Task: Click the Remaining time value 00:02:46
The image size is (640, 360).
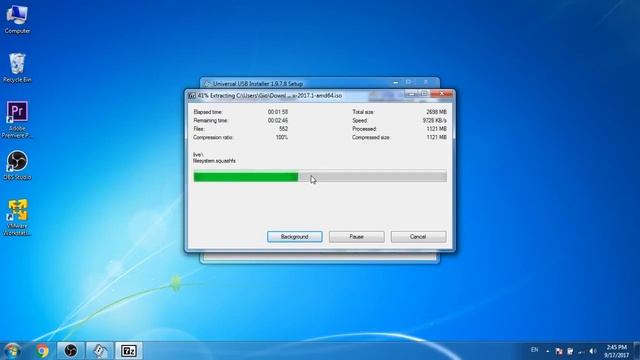Action: 278,120
